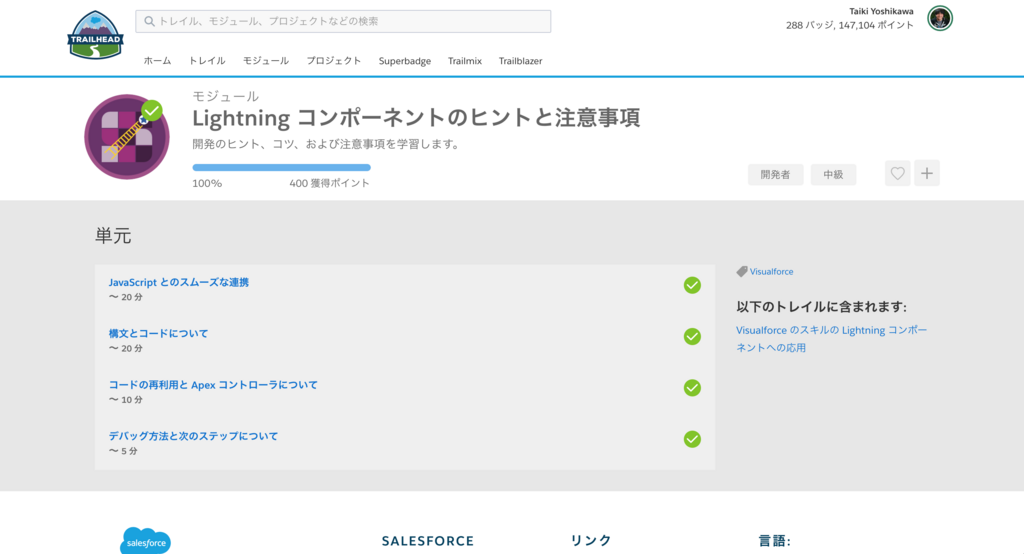Click the Trailhead logo

pyautogui.click(x=95, y=35)
